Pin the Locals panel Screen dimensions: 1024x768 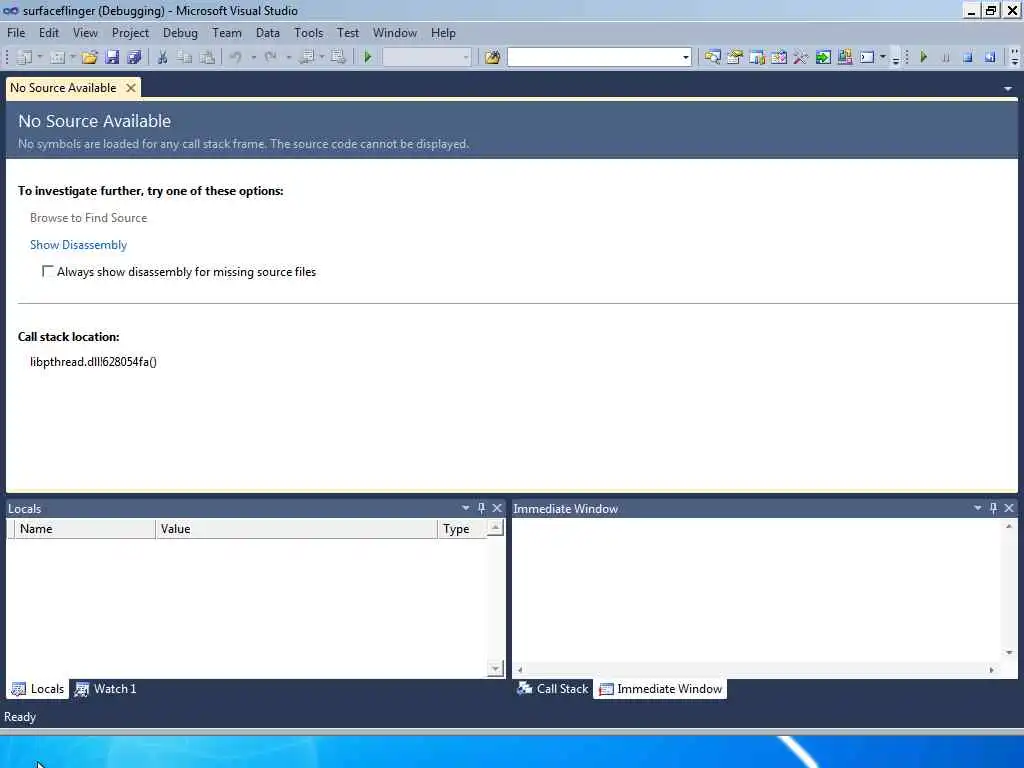click(481, 508)
